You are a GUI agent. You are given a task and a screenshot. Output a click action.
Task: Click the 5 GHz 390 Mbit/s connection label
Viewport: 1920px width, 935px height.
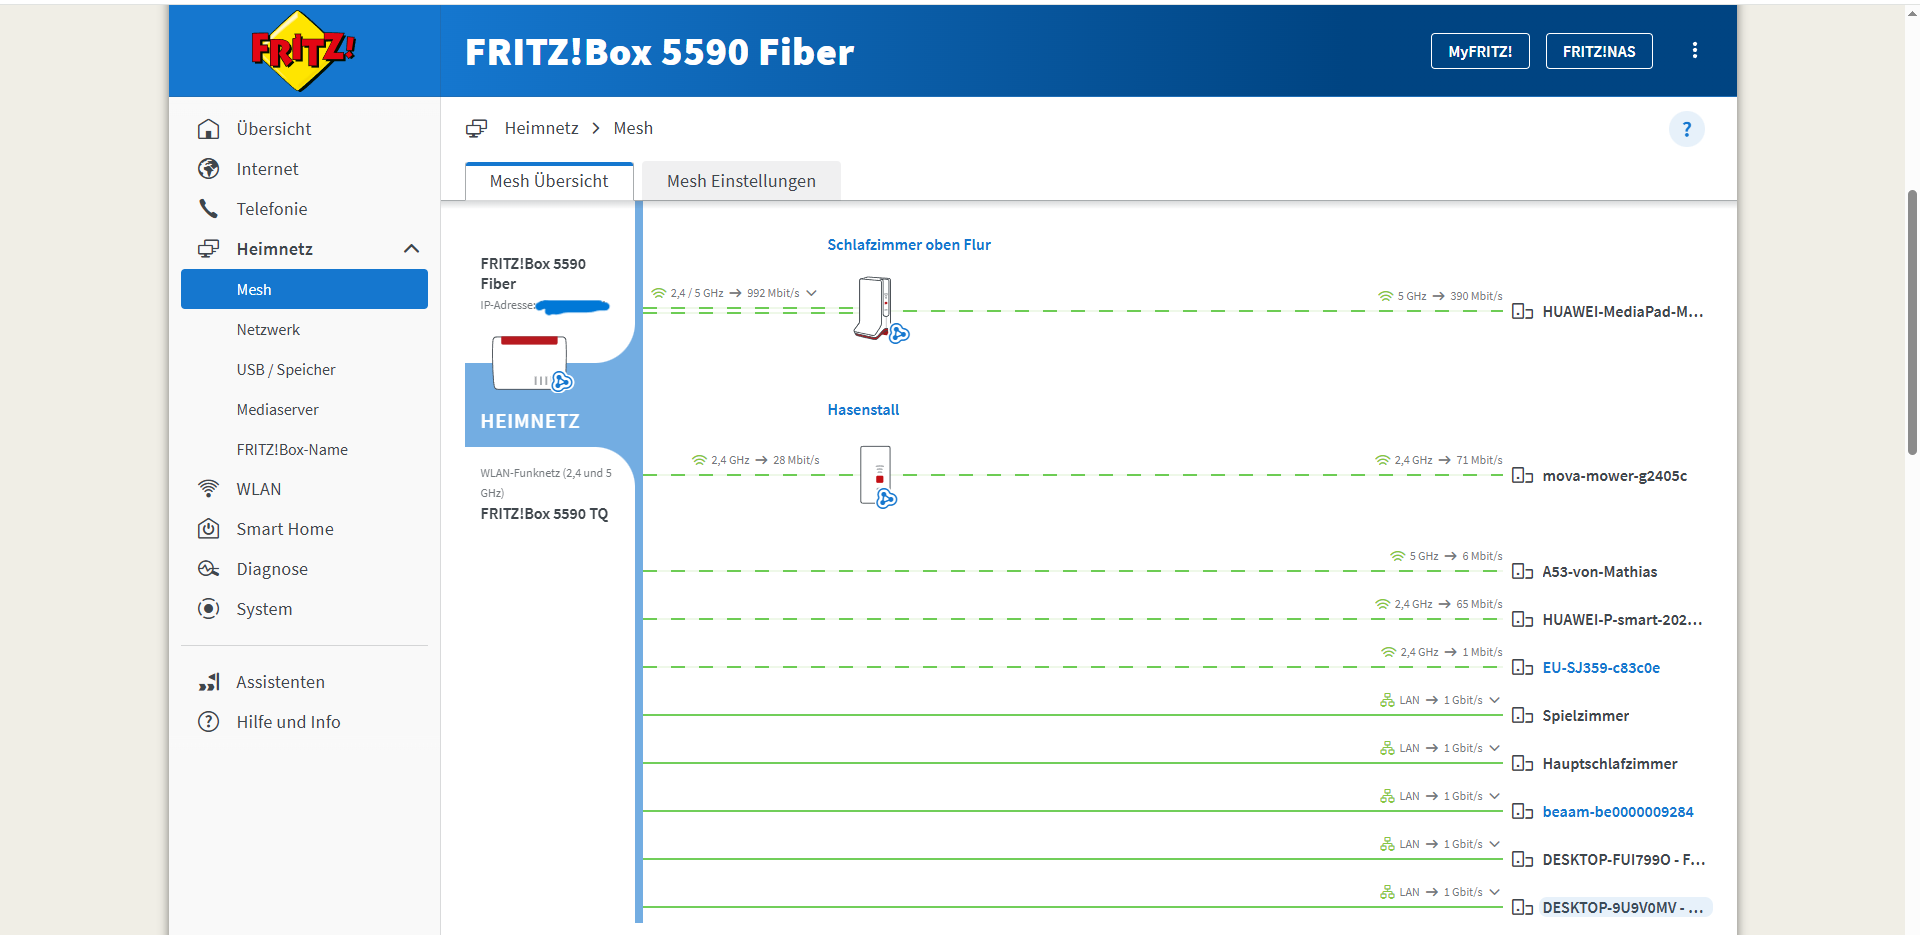1440,296
